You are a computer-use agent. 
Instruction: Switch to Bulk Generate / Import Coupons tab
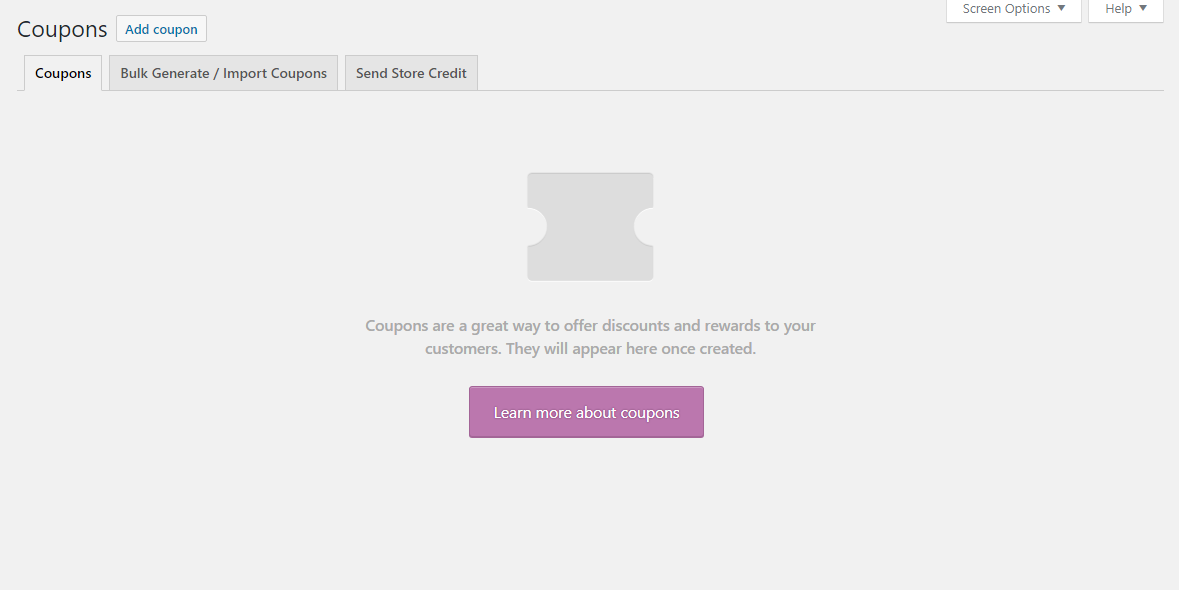click(x=223, y=73)
